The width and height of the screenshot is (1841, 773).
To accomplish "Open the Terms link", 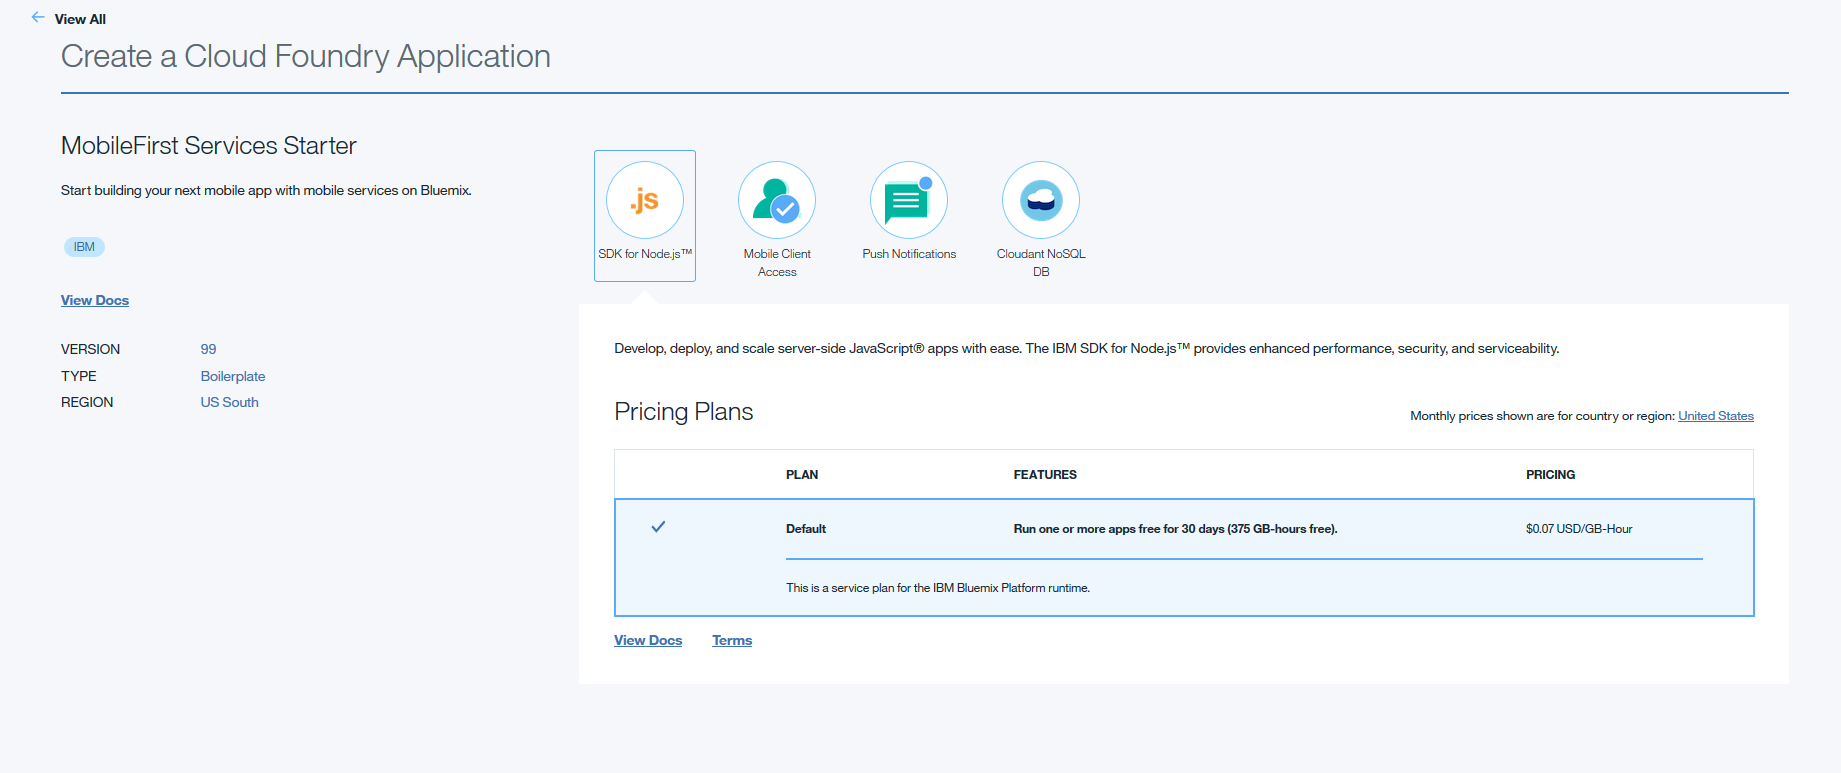I will (x=732, y=640).
